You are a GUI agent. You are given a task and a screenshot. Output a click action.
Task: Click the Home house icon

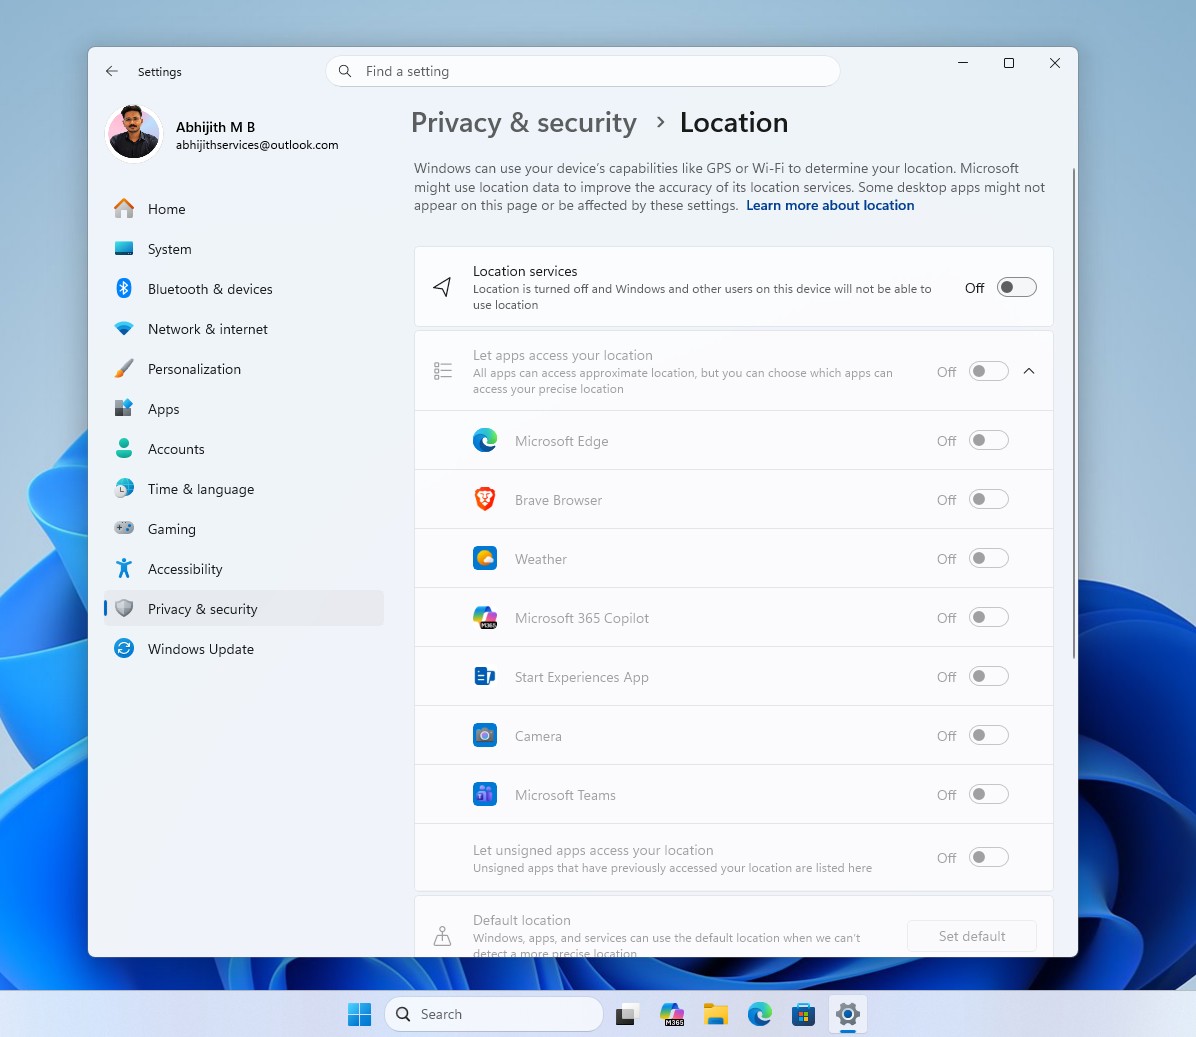click(124, 208)
